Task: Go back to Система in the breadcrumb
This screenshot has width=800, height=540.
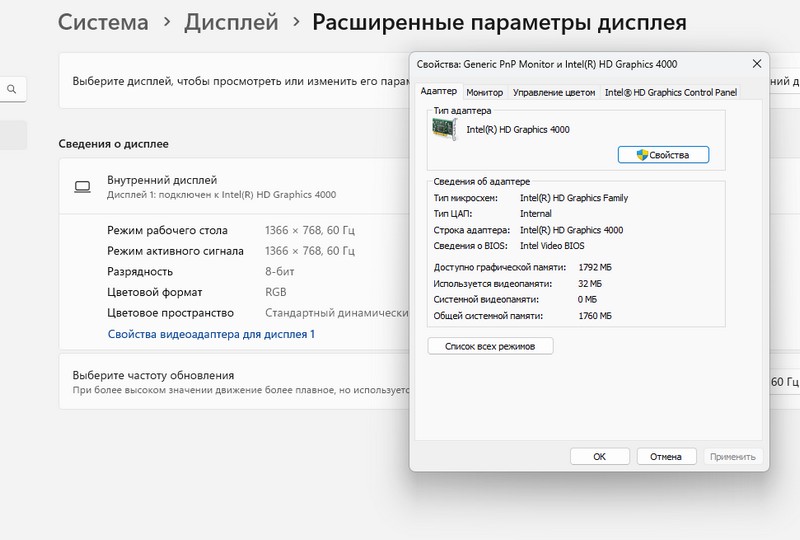Action: tap(104, 22)
